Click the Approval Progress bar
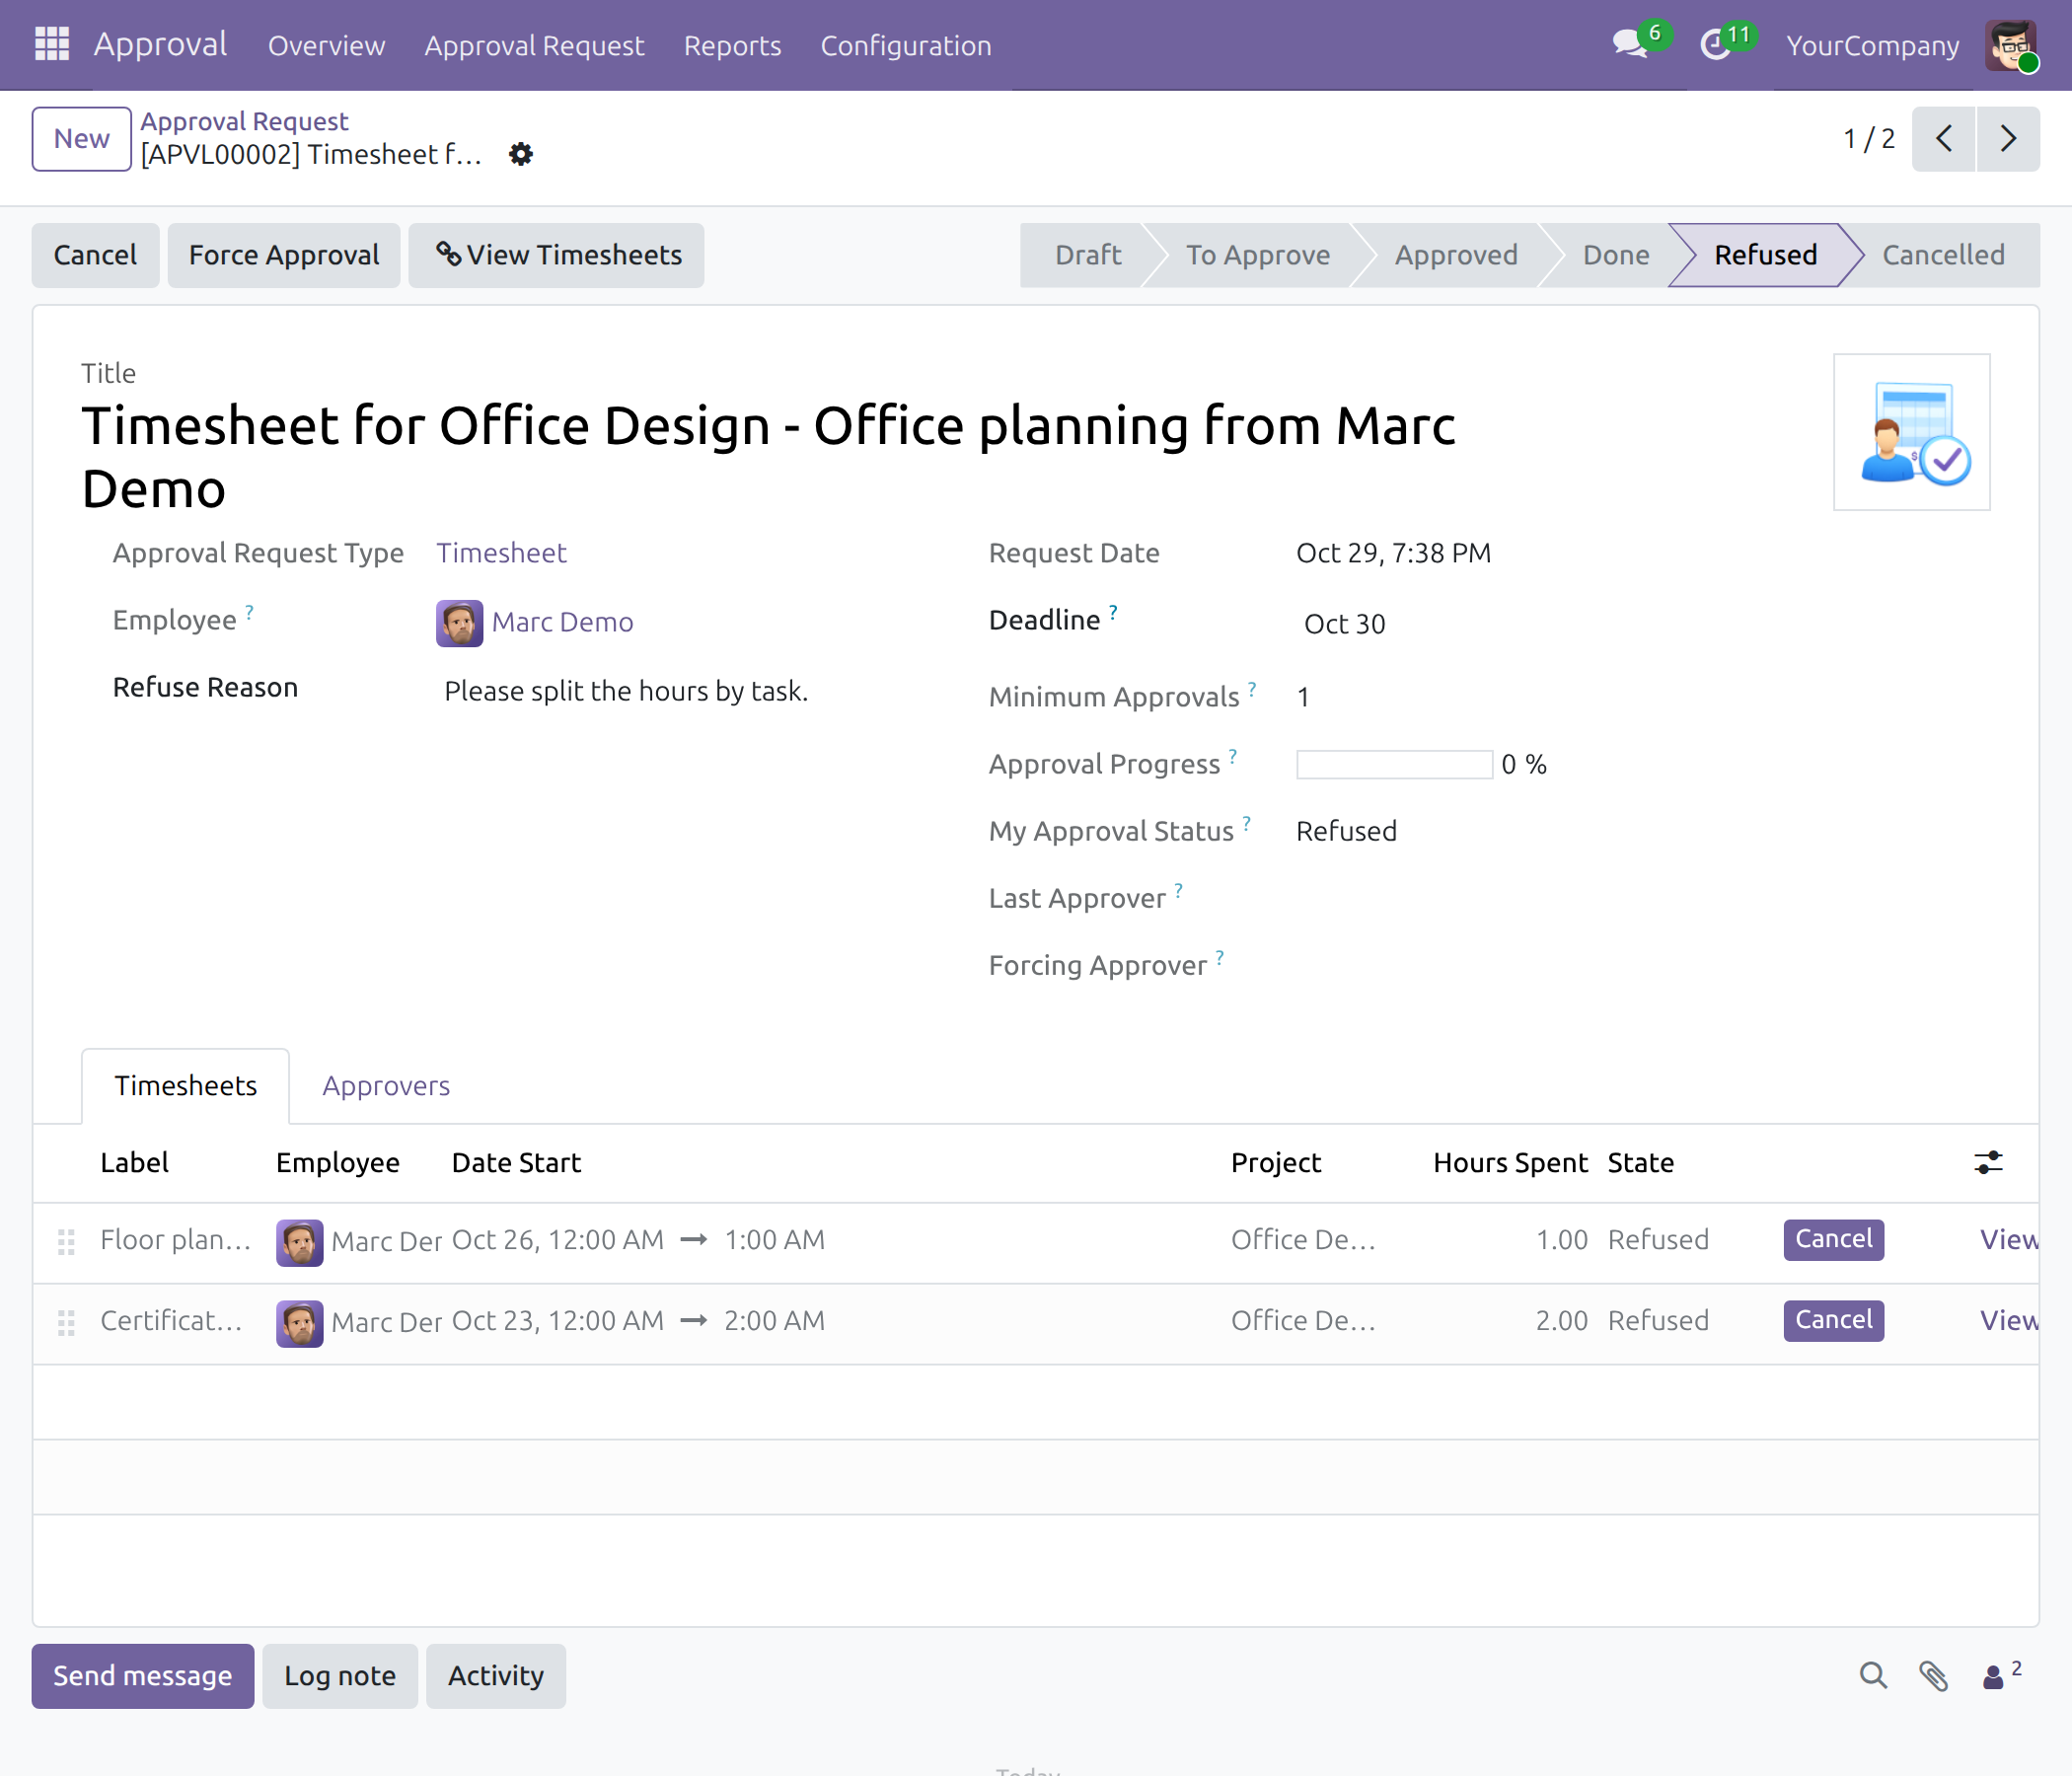 pyautogui.click(x=1393, y=764)
